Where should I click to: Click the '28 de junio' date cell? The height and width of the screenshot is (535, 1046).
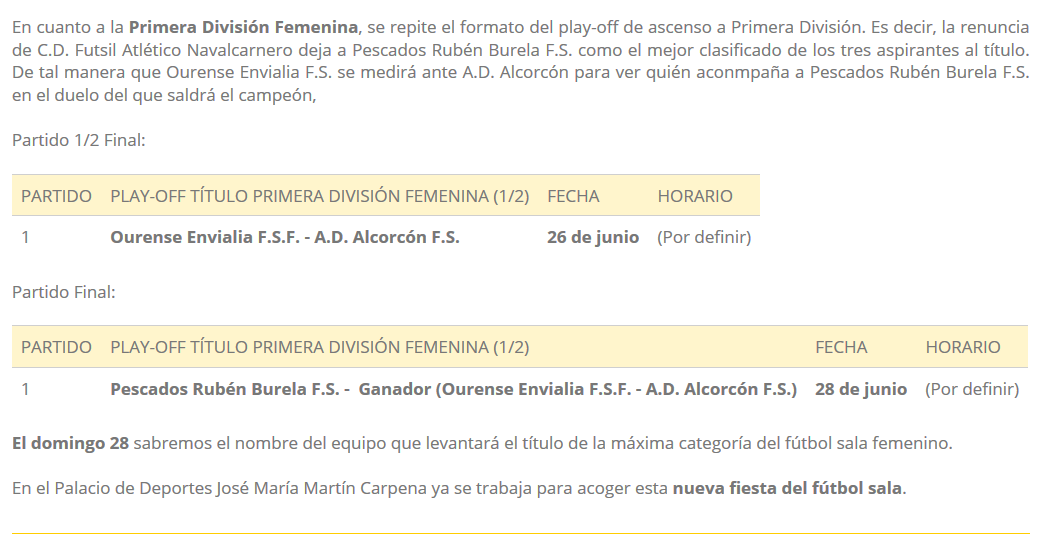(861, 390)
